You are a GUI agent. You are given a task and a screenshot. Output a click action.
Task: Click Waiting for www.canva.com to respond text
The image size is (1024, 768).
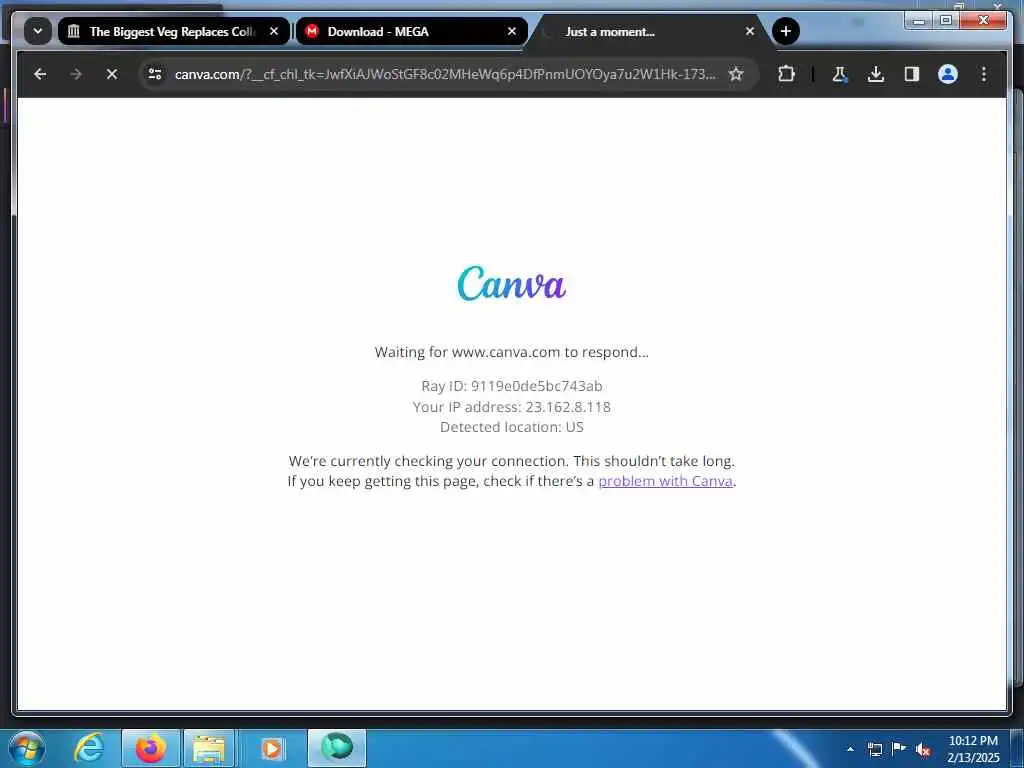[x=511, y=352]
